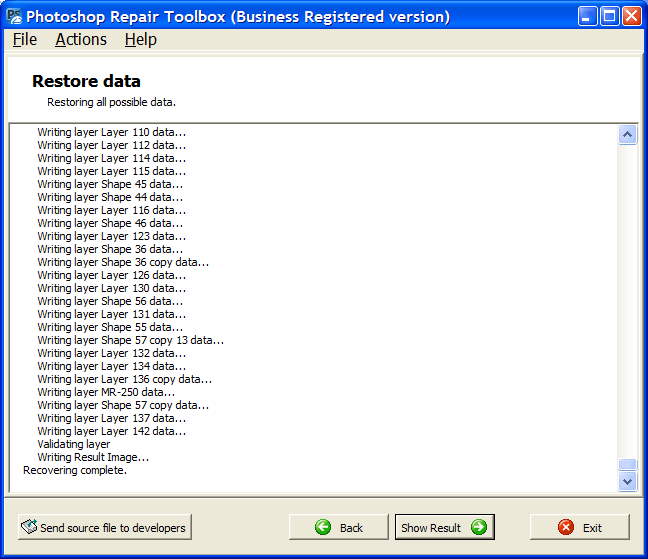Select 'Writing layer Layer 134 data...' line
648x559 pixels.
click(x=112, y=366)
